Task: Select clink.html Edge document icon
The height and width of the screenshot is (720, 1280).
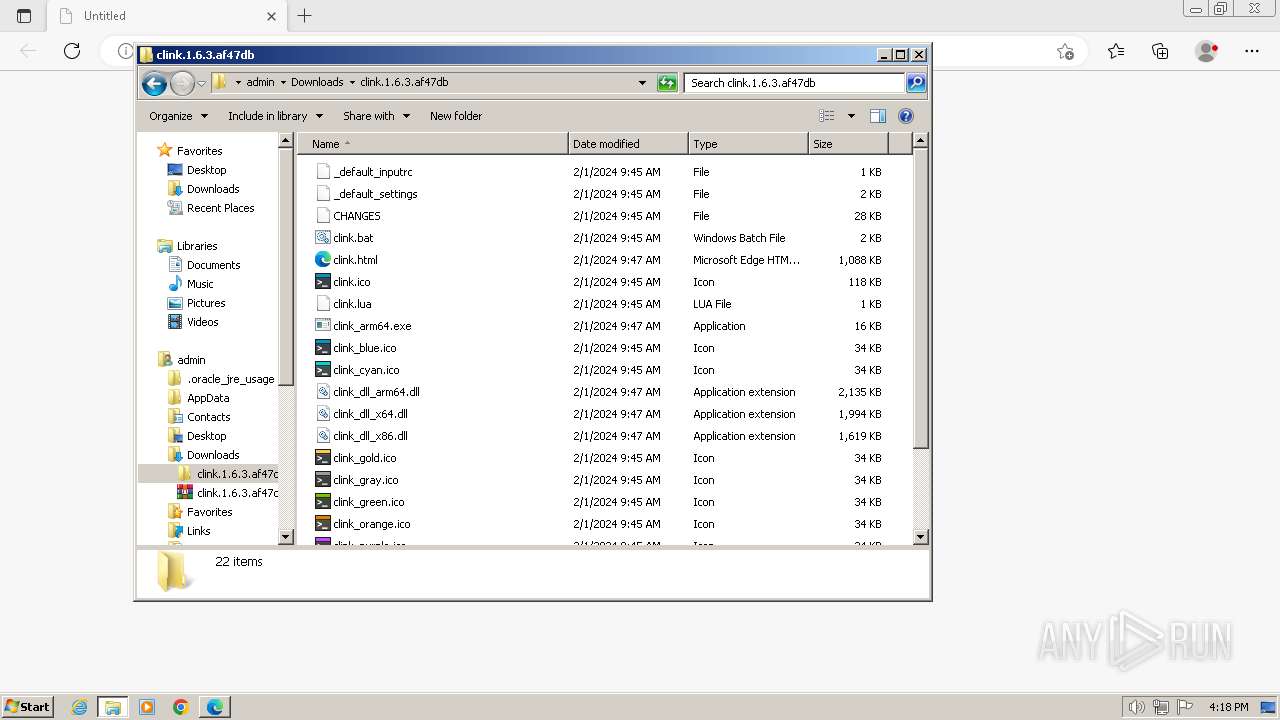Action: (x=323, y=260)
